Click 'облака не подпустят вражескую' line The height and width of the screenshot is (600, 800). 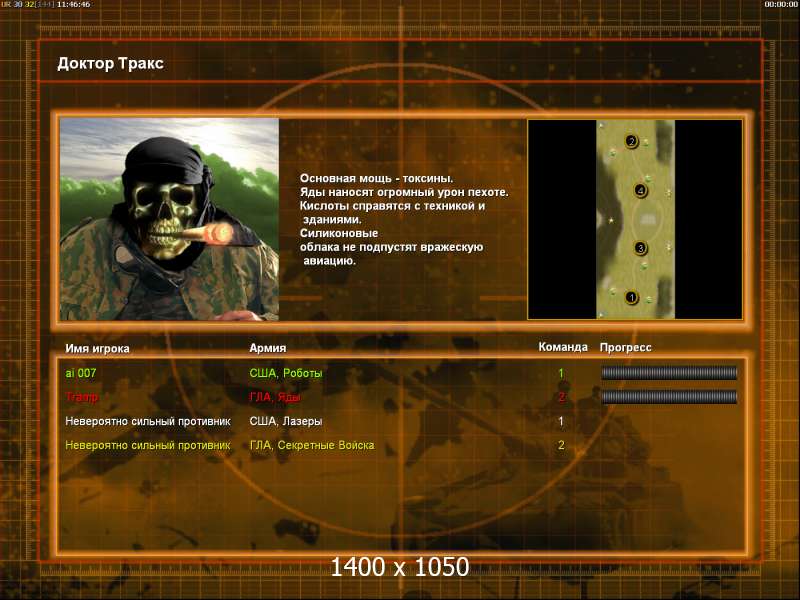391,247
